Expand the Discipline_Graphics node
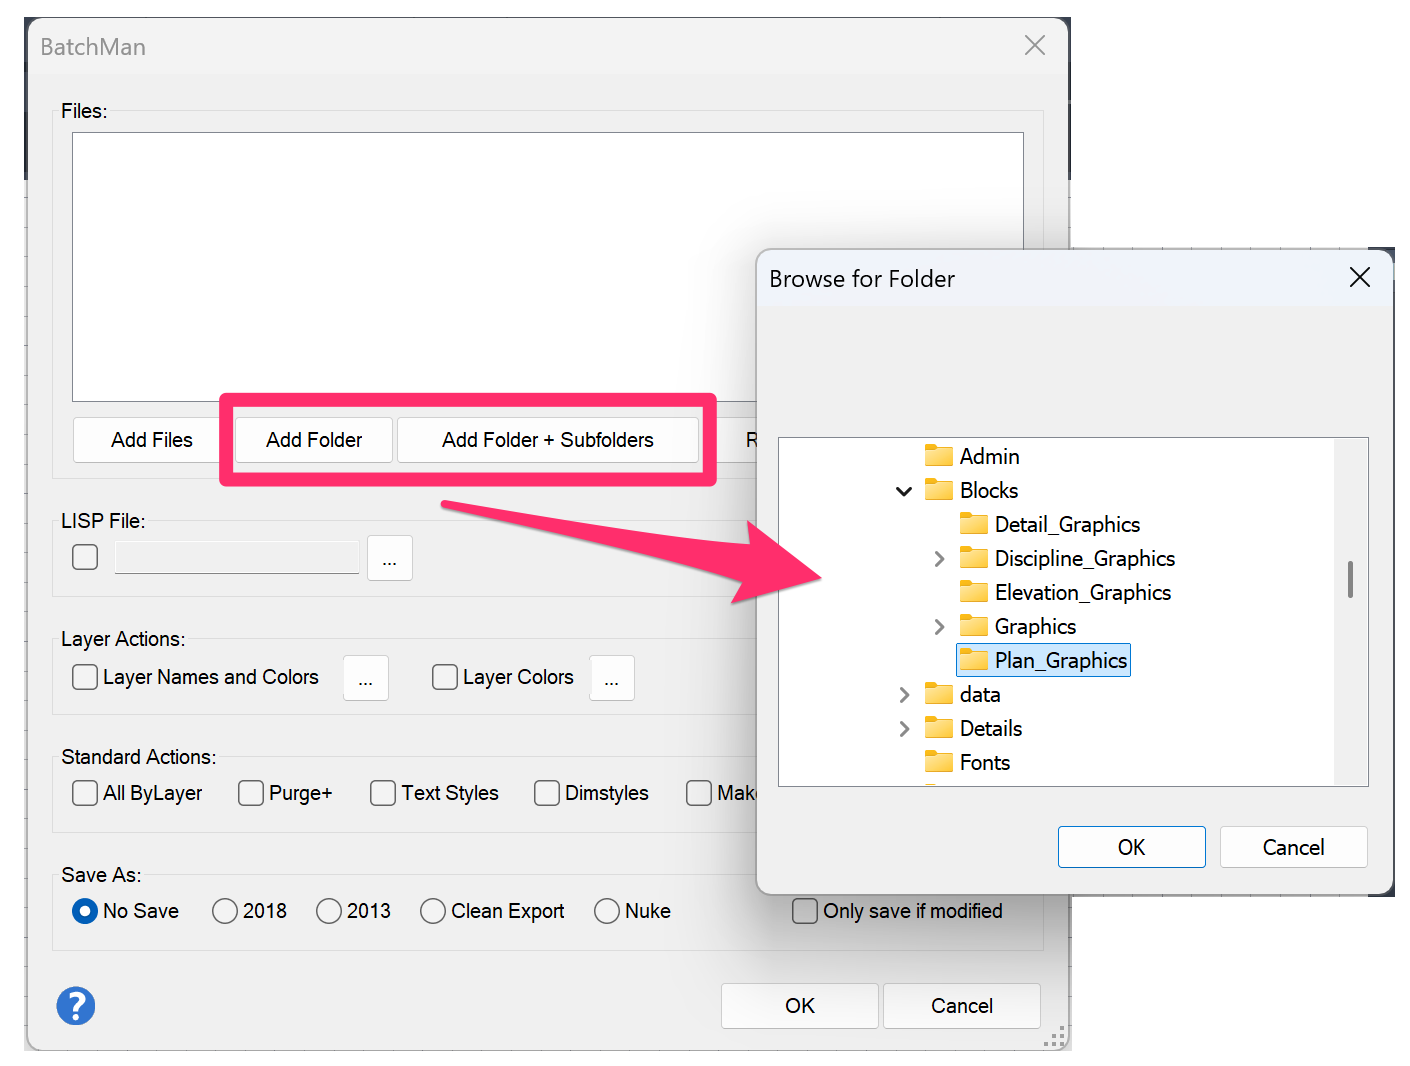The height and width of the screenshot is (1066, 1410). coord(939,558)
